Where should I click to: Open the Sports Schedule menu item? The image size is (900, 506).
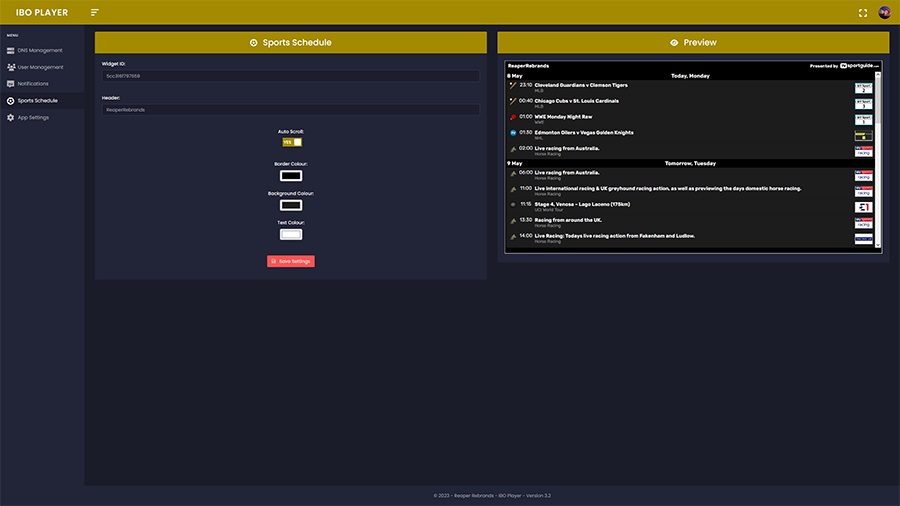click(37, 101)
